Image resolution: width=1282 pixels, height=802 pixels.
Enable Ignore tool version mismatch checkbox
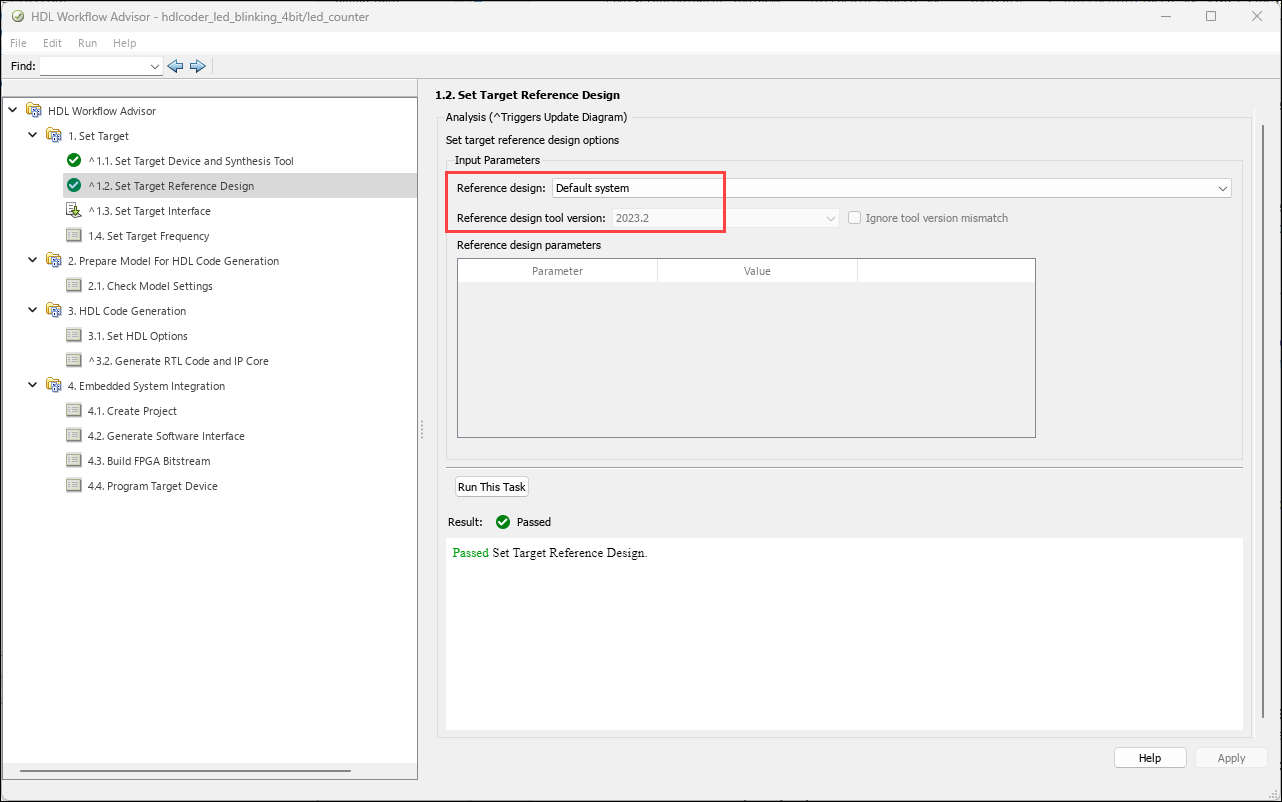(x=855, y=218)
